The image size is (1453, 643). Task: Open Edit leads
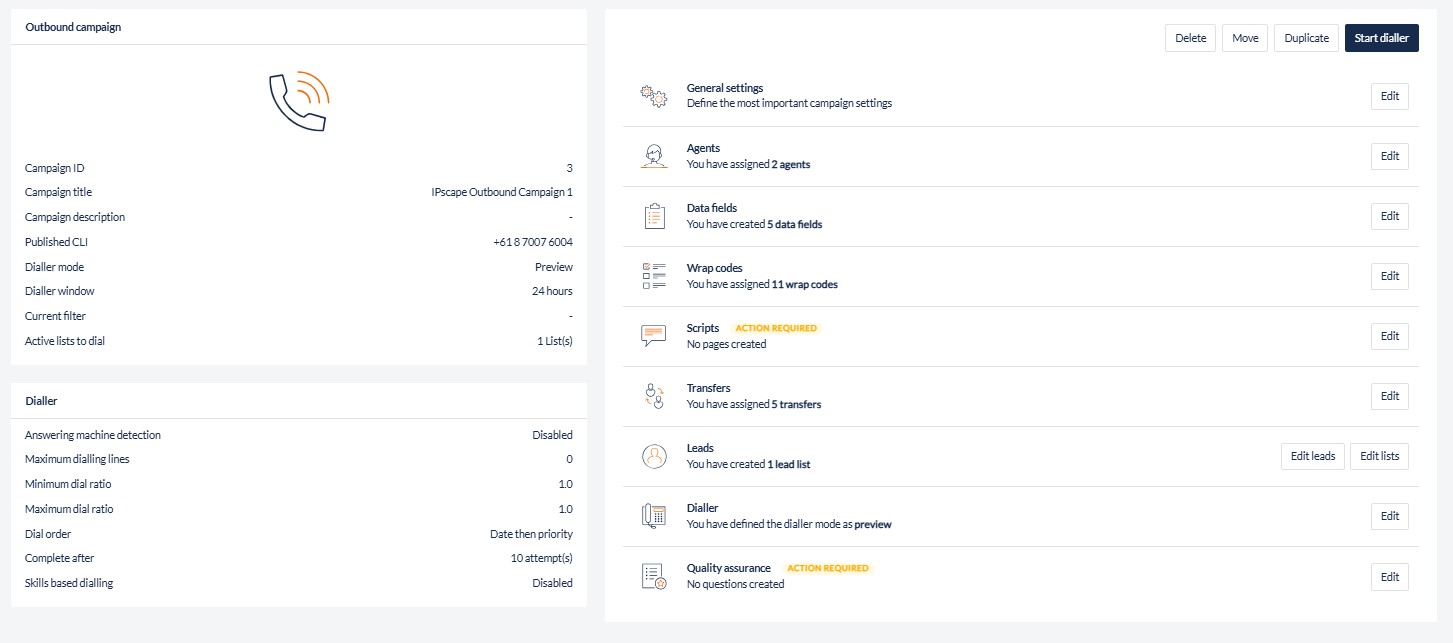[x=1312, y=456]
